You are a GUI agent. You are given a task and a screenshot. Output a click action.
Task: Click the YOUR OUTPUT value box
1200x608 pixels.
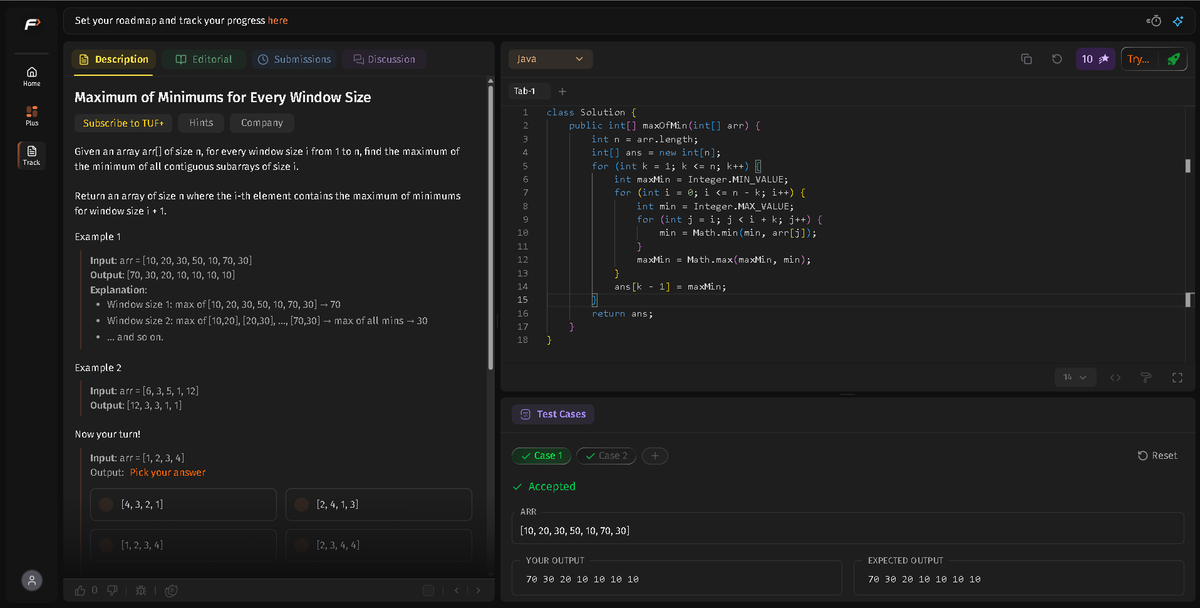677,579
